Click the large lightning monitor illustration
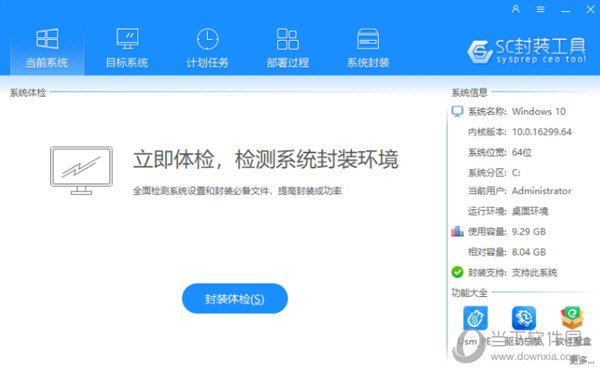600x380 pixels. (x=82, y=170)
